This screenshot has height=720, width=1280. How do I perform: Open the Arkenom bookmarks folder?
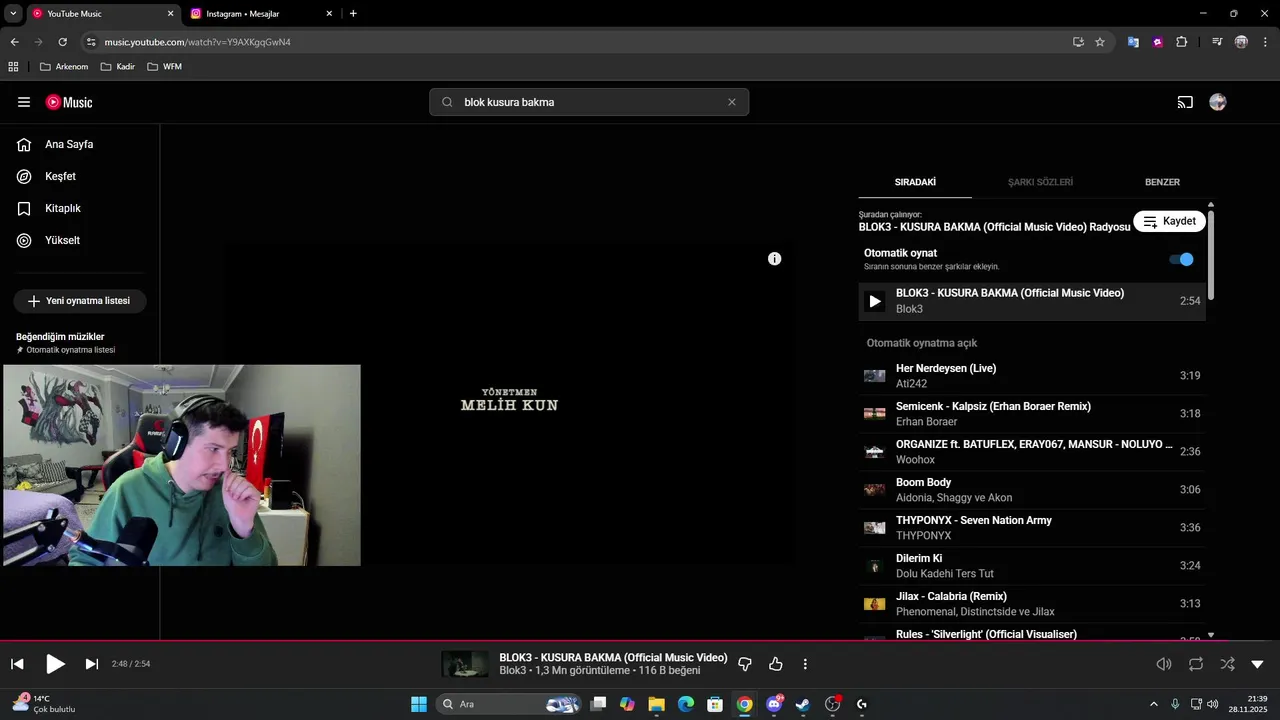pyautogui.click(x=64, y=67)
